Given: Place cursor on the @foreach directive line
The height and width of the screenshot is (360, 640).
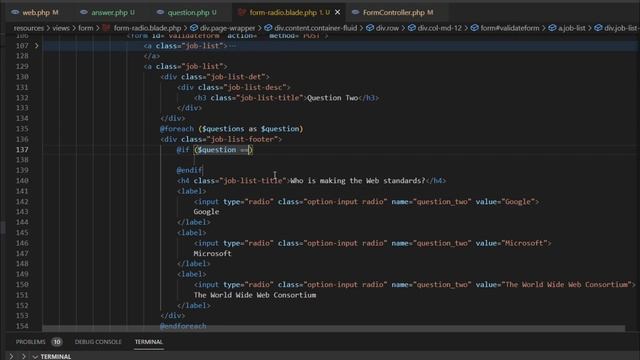Looking at the screenshot, I should point(231,129).
